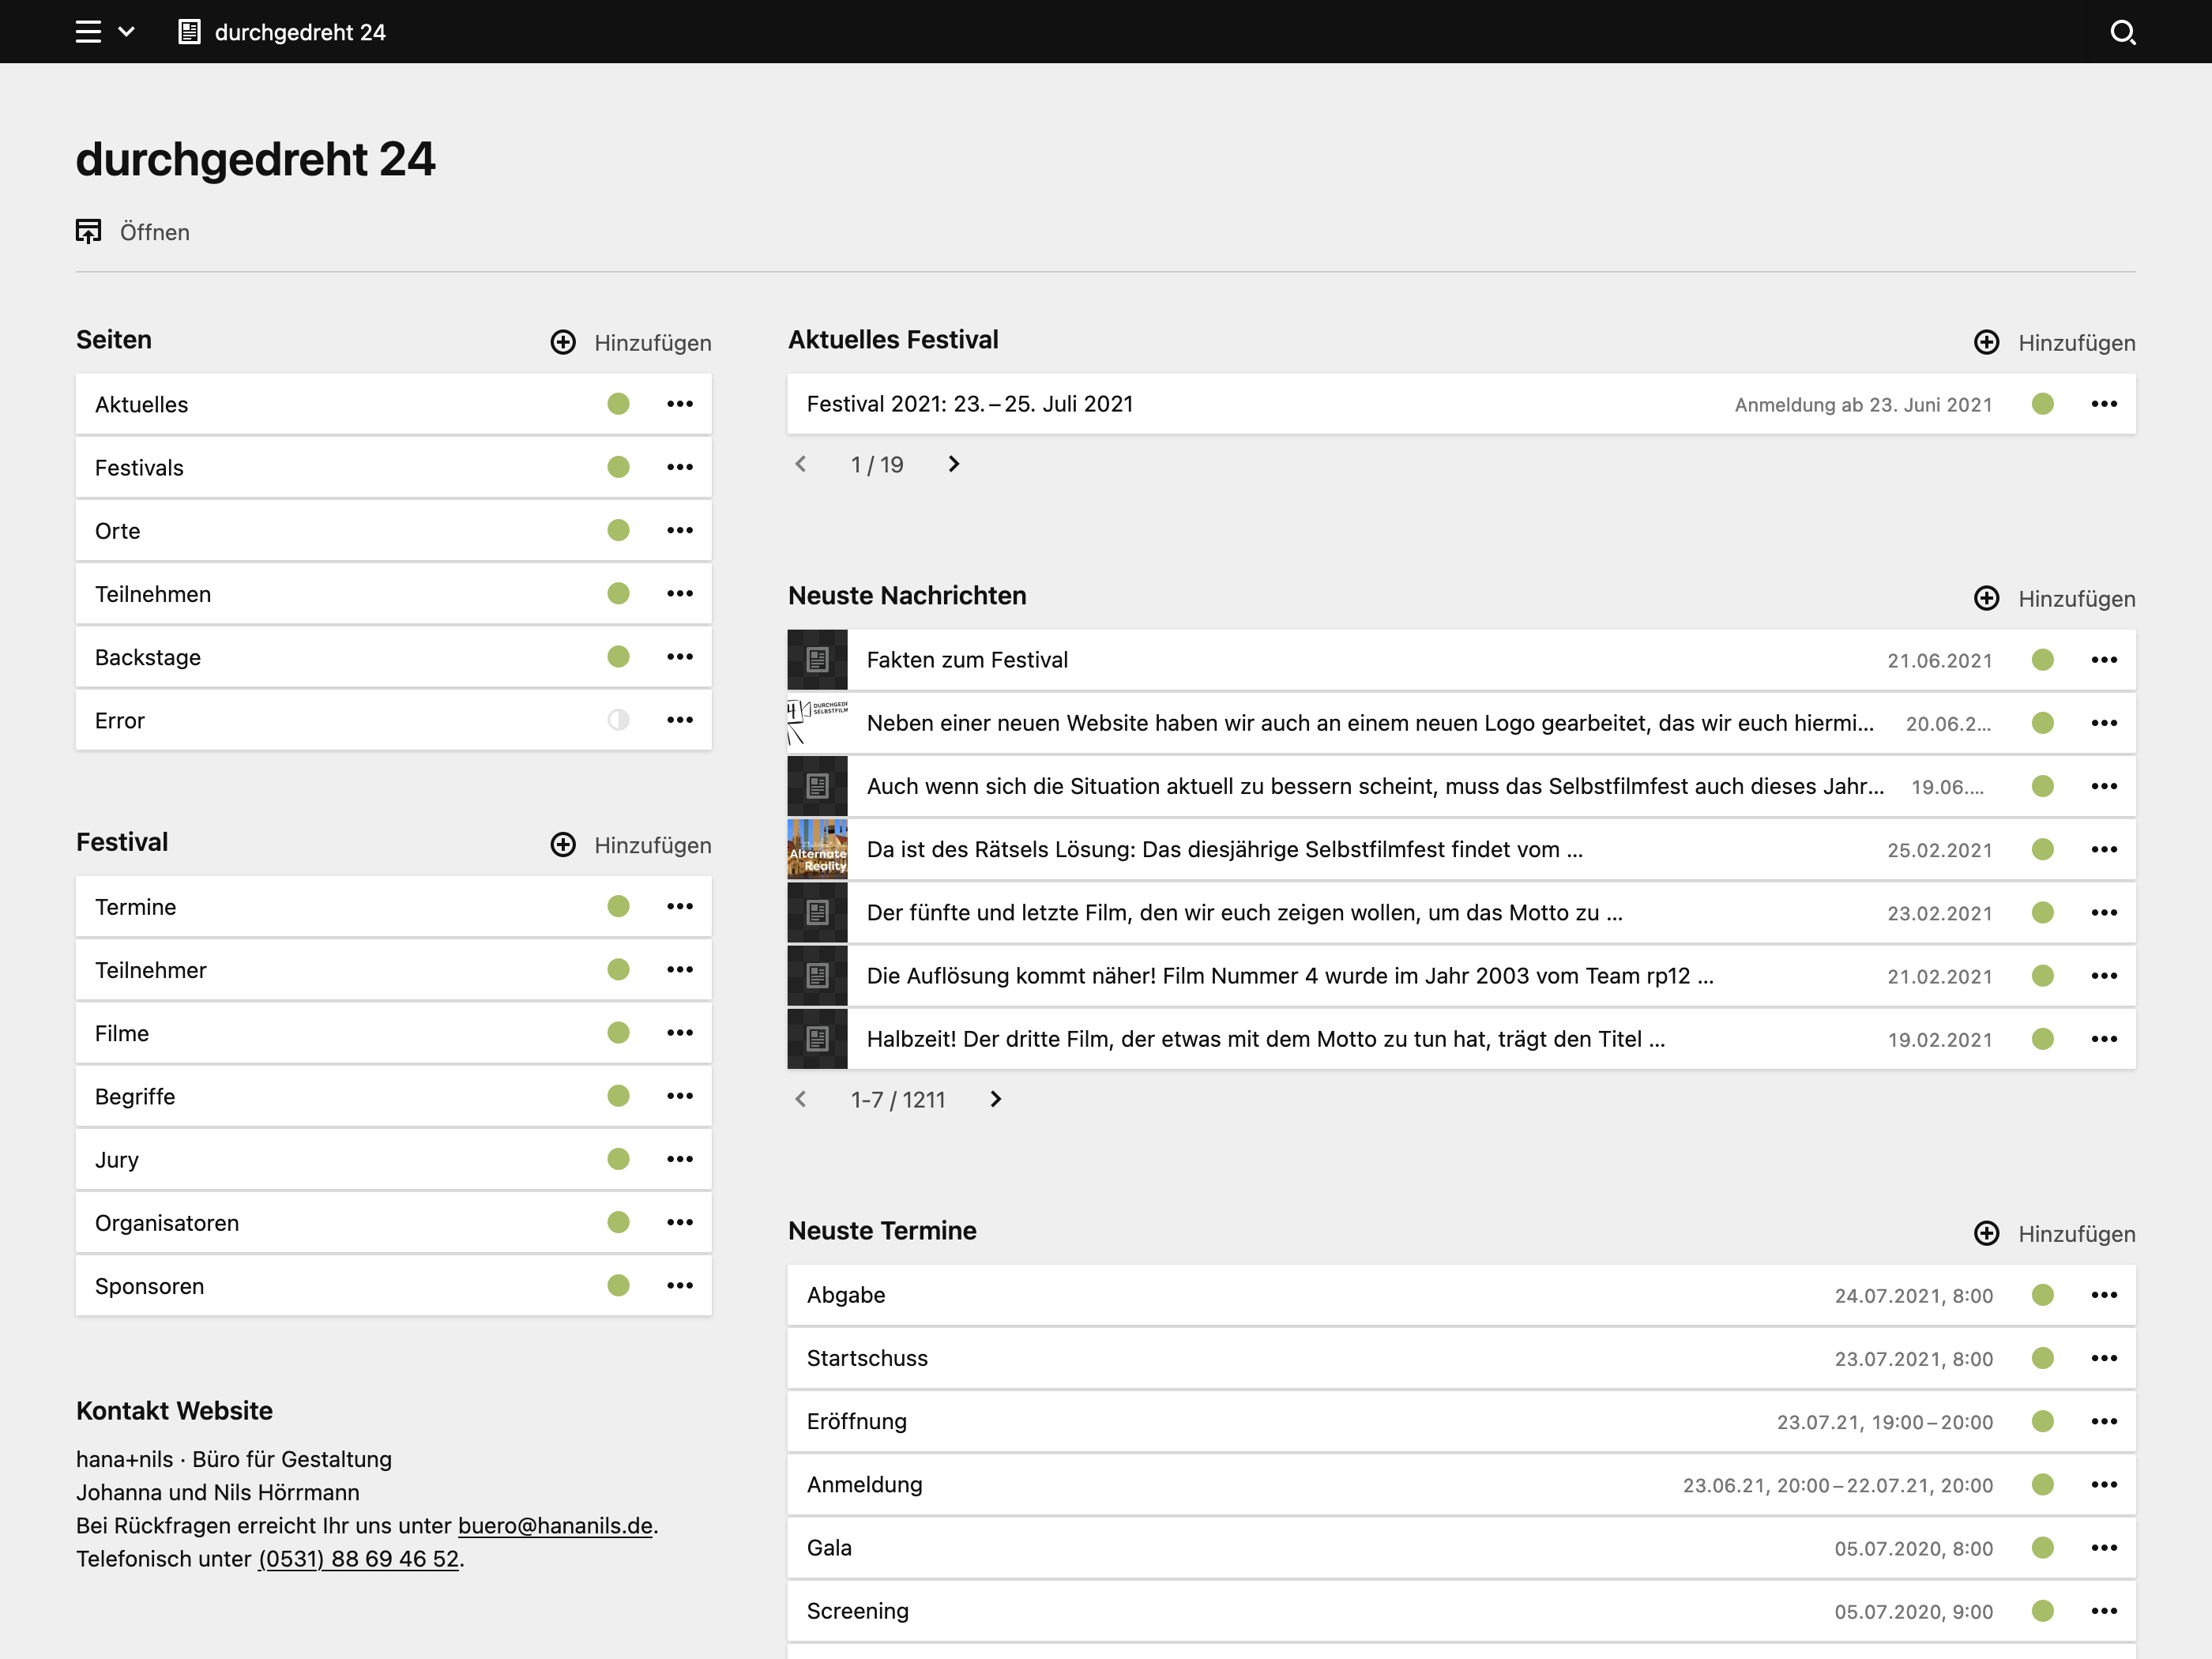This screenshot has width=2212, height=1659.
Task: Toggle the status dot of Fakten zum Festival
Action: click(2043, 659)
